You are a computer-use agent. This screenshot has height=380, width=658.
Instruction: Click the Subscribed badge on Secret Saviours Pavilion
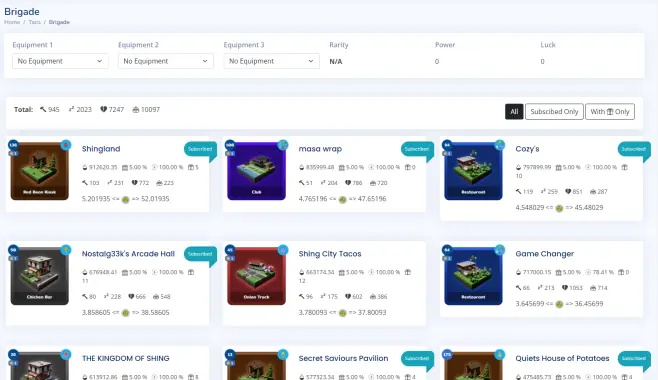[x=417, y=359]
